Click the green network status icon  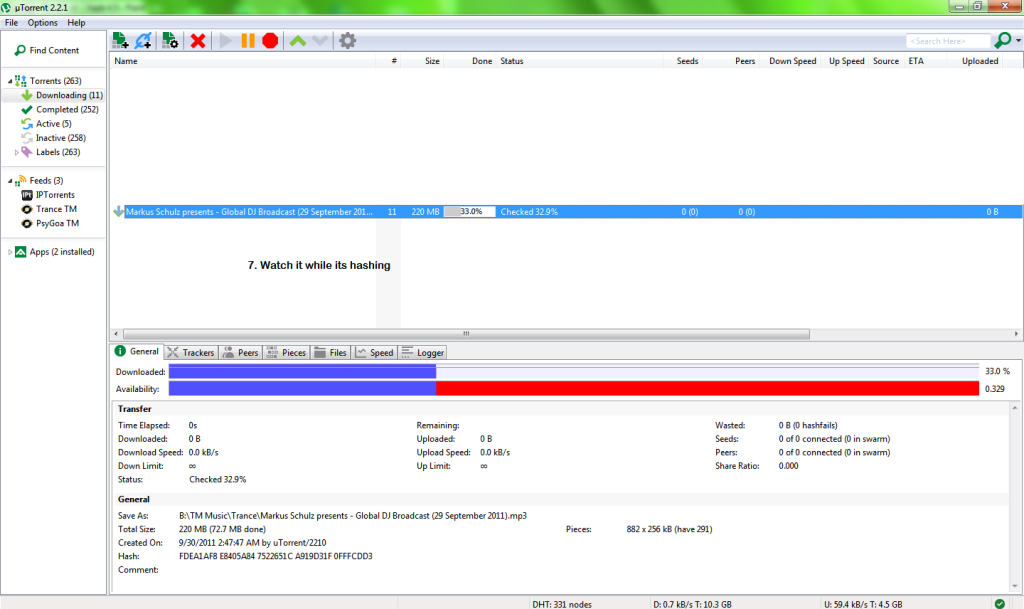click(999, 604)
